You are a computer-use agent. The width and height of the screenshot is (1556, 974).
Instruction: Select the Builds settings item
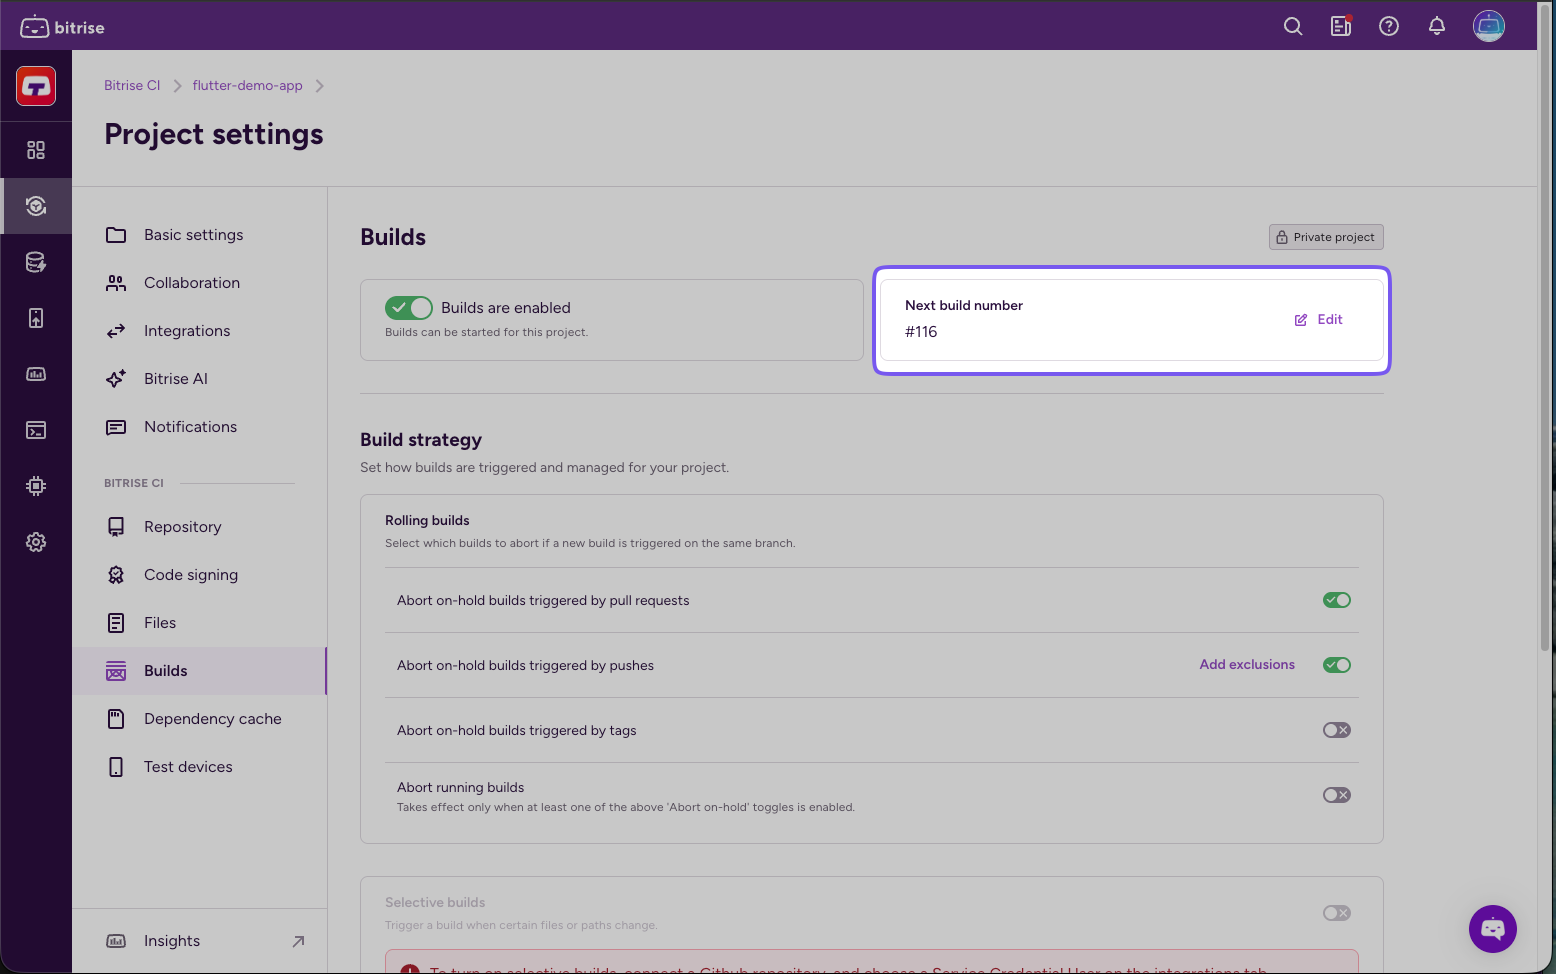click(200, 671)
